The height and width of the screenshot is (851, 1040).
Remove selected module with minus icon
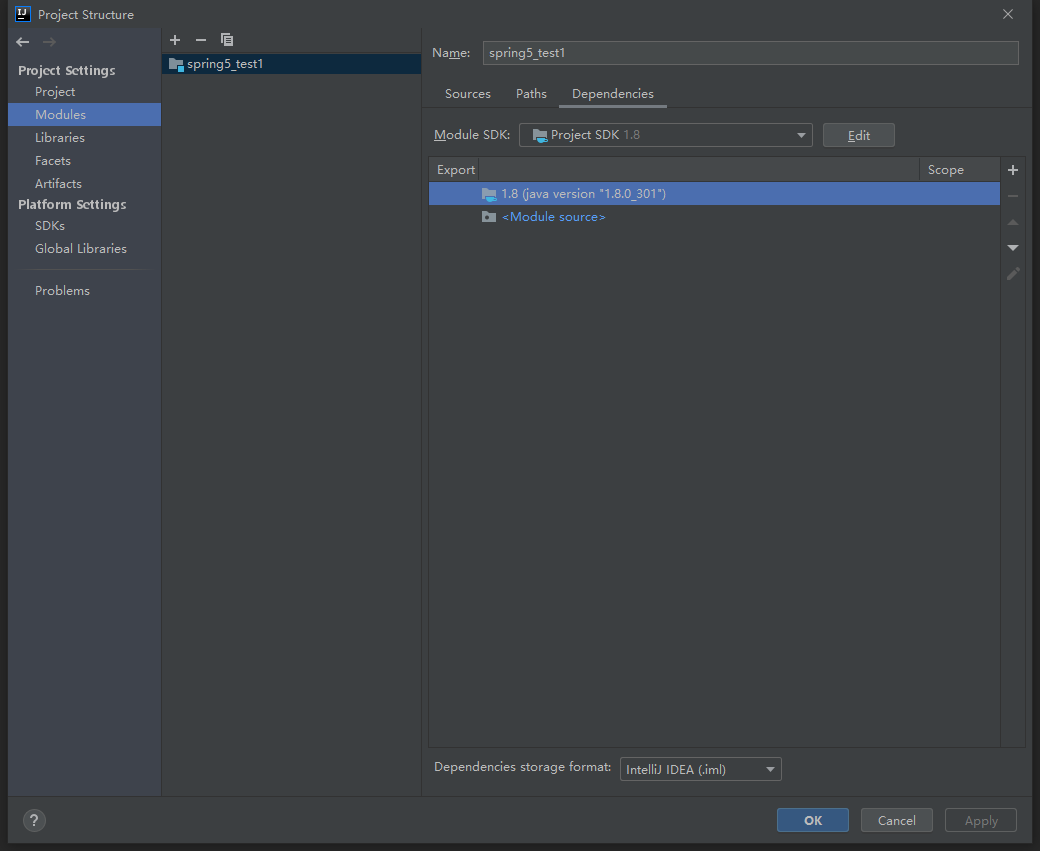point(201,40)
